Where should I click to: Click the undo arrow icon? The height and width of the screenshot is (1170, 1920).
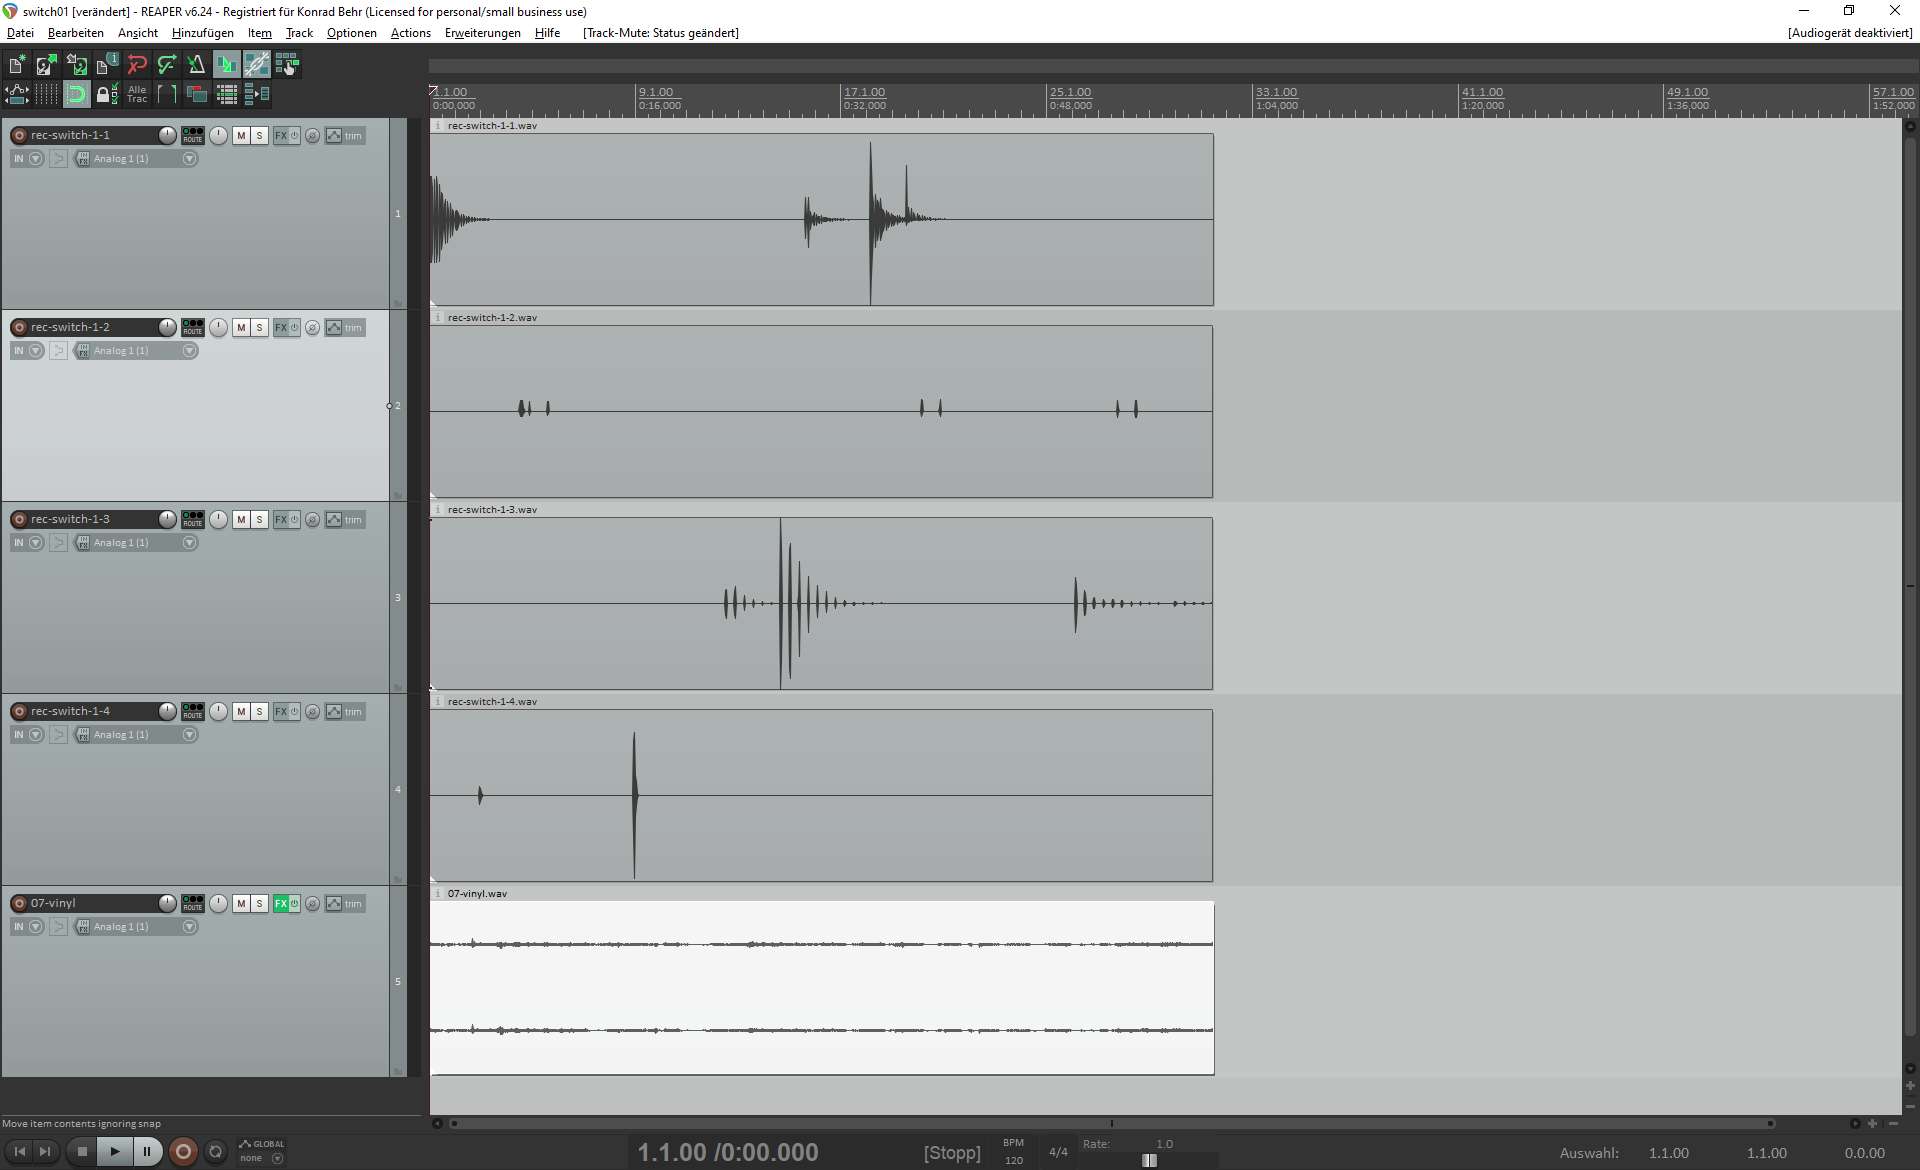(137, 65)
